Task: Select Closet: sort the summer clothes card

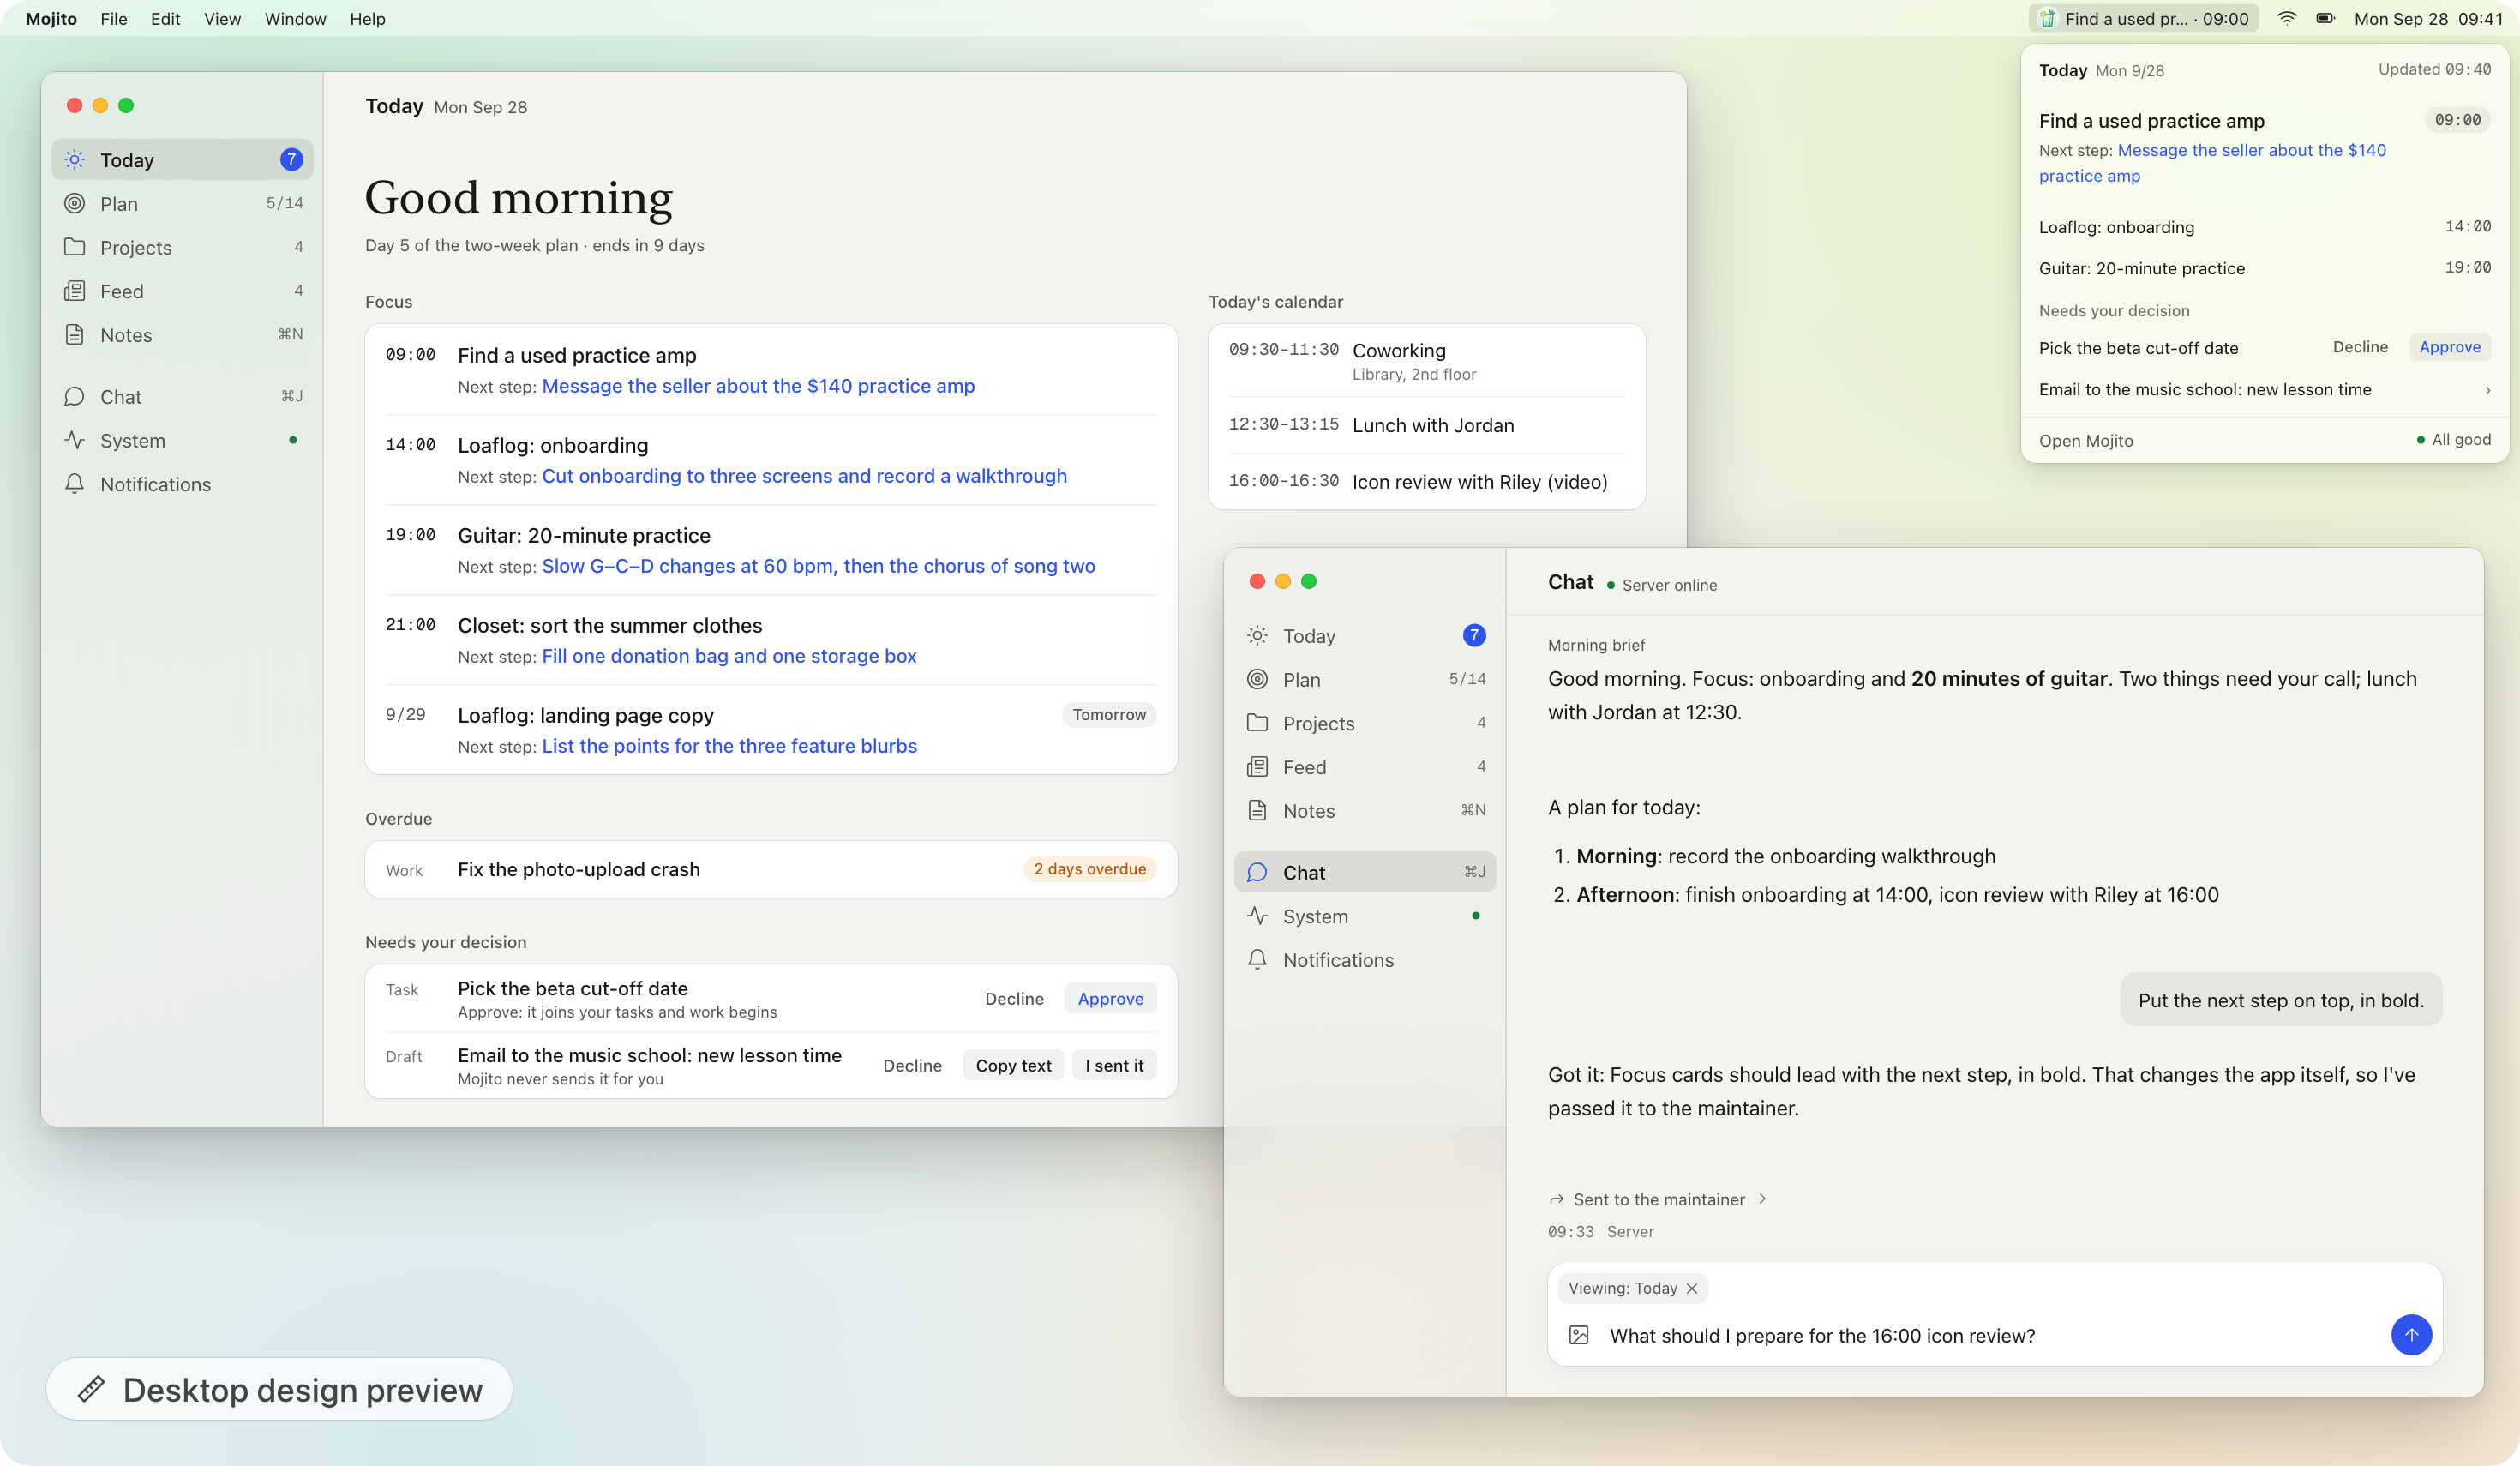Action: pos(770,640)
